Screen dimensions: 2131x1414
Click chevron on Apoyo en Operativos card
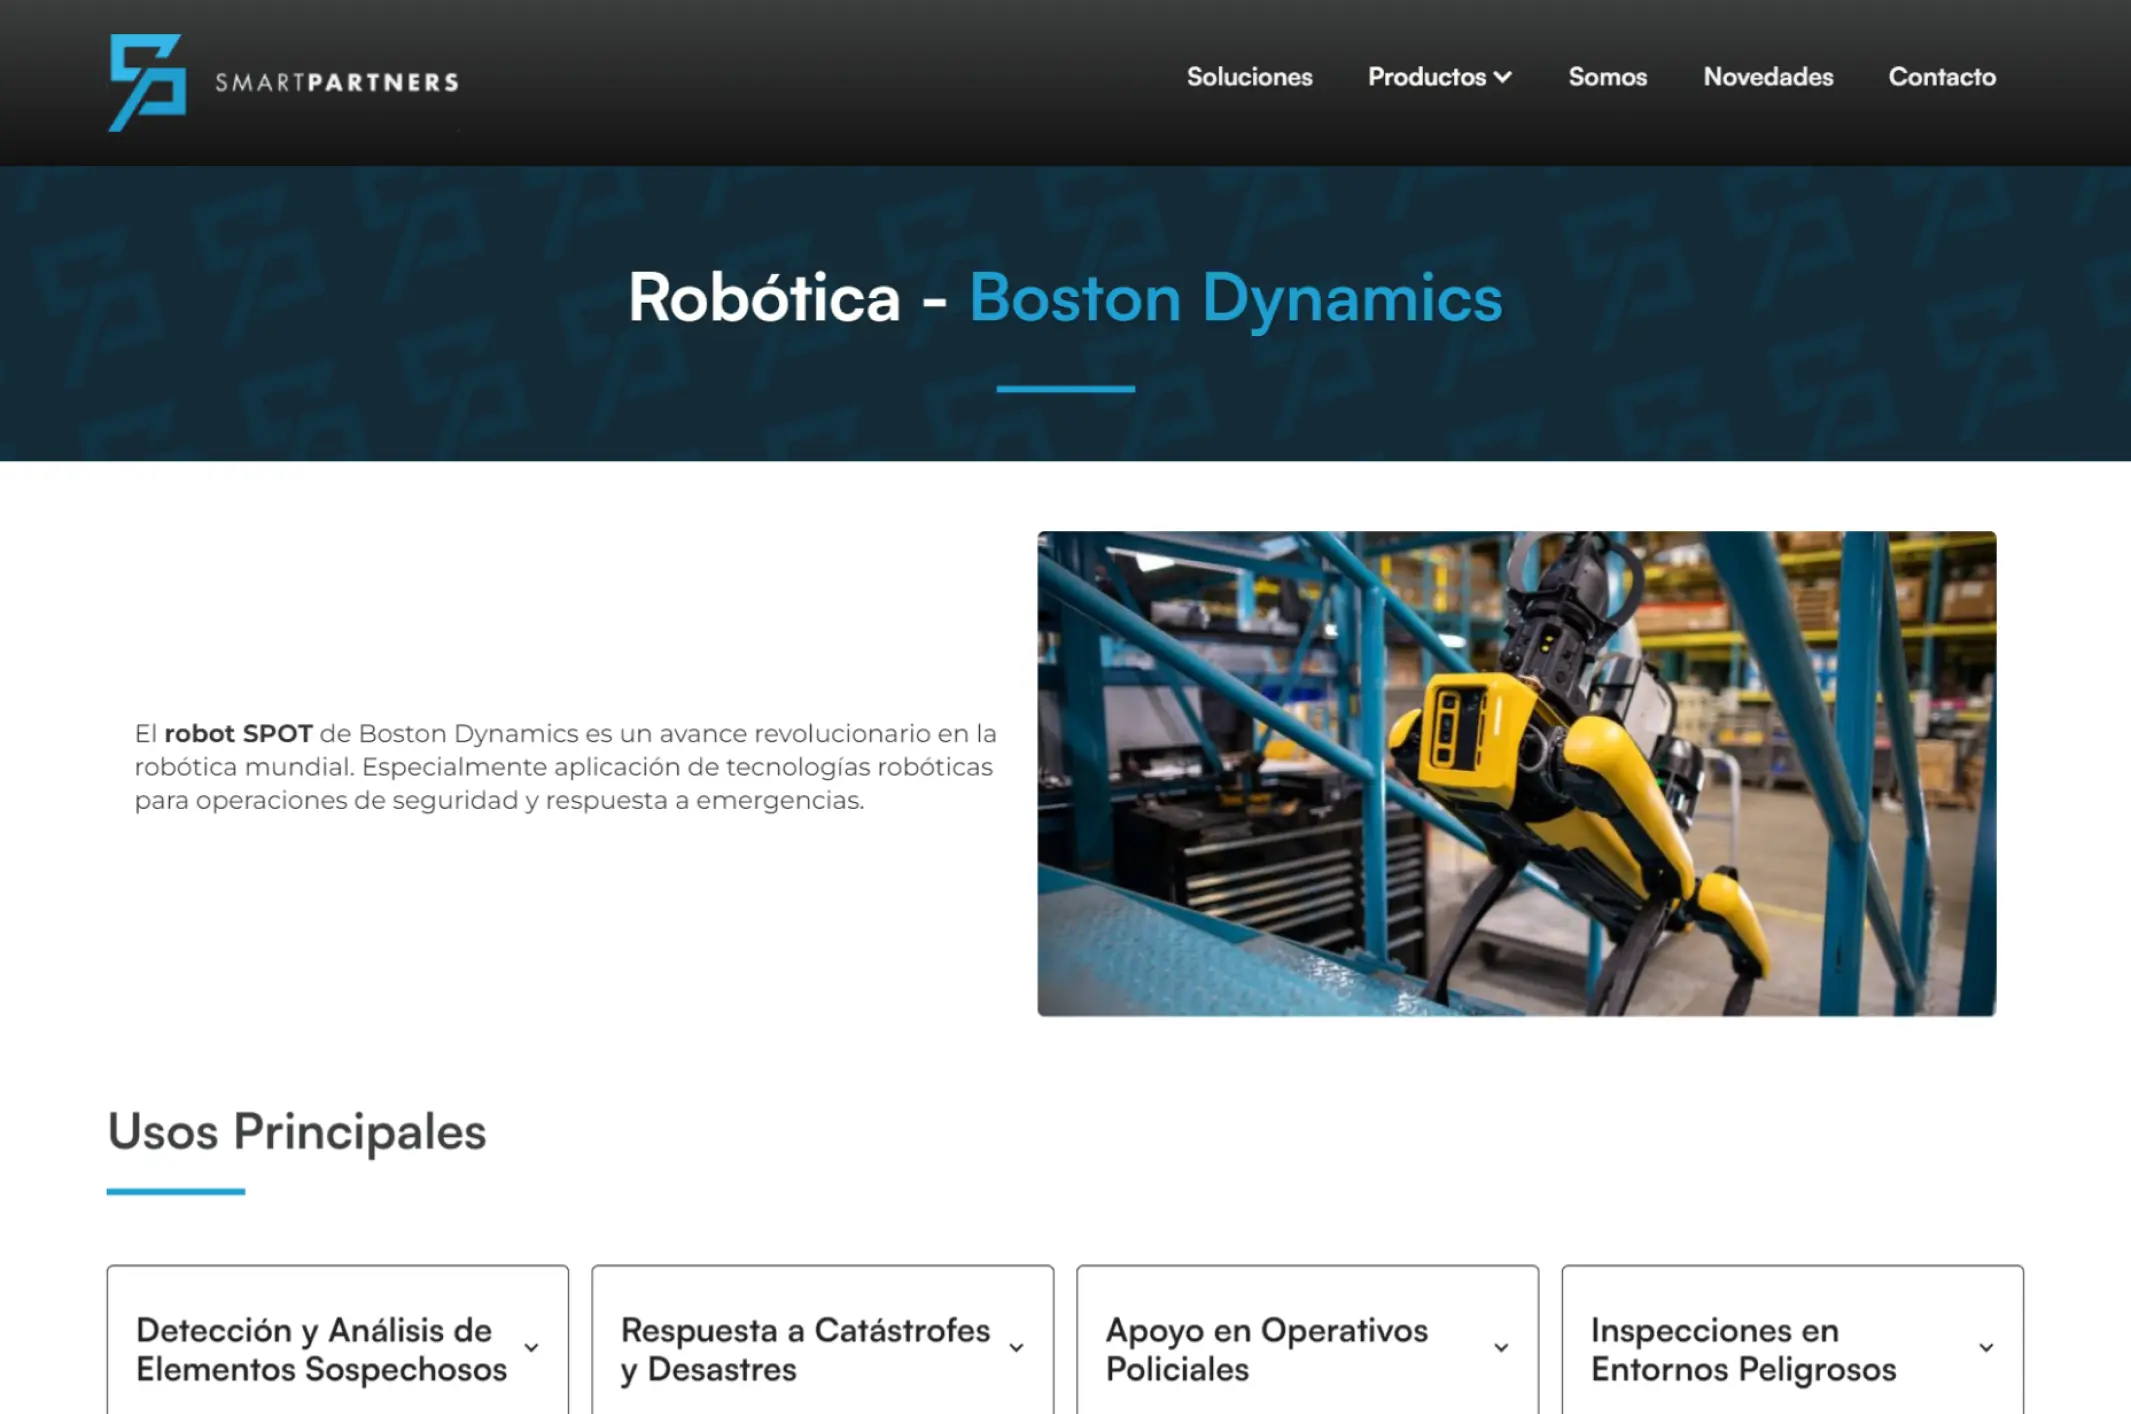(1502, 1348)
